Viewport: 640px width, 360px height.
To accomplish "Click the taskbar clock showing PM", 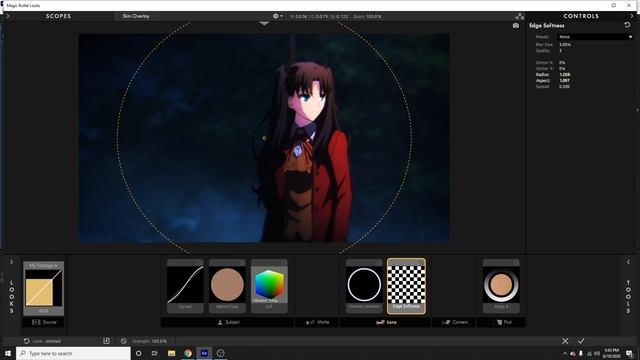I will 611,353.
